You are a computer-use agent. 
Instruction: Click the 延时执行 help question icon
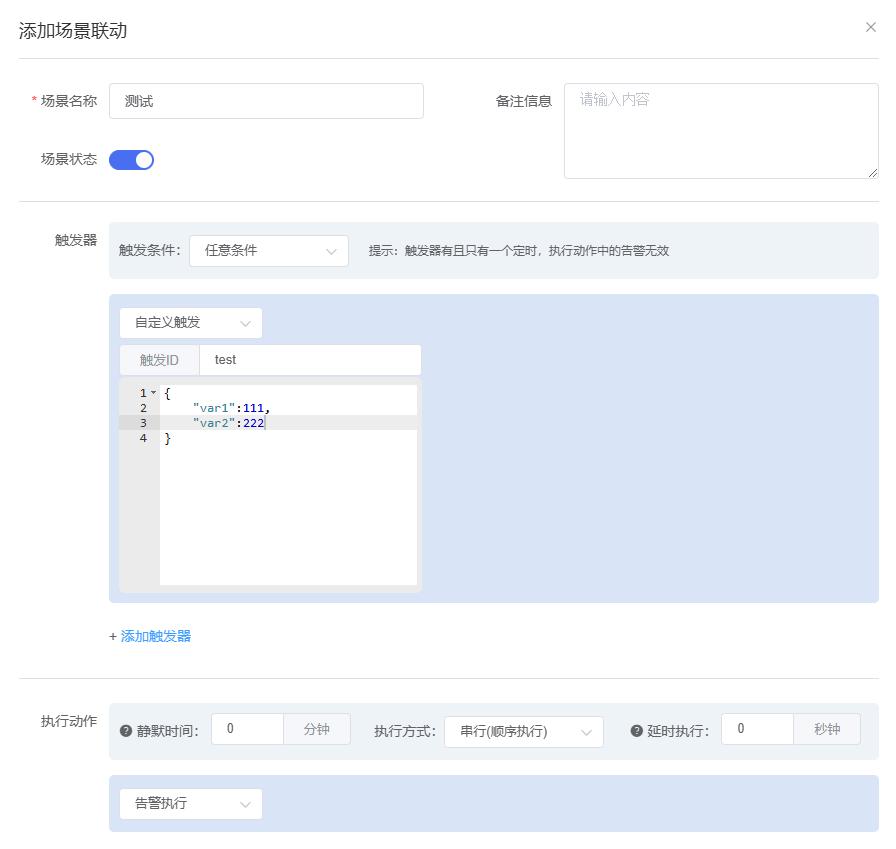pyautogui.click(x=637, y=731)
